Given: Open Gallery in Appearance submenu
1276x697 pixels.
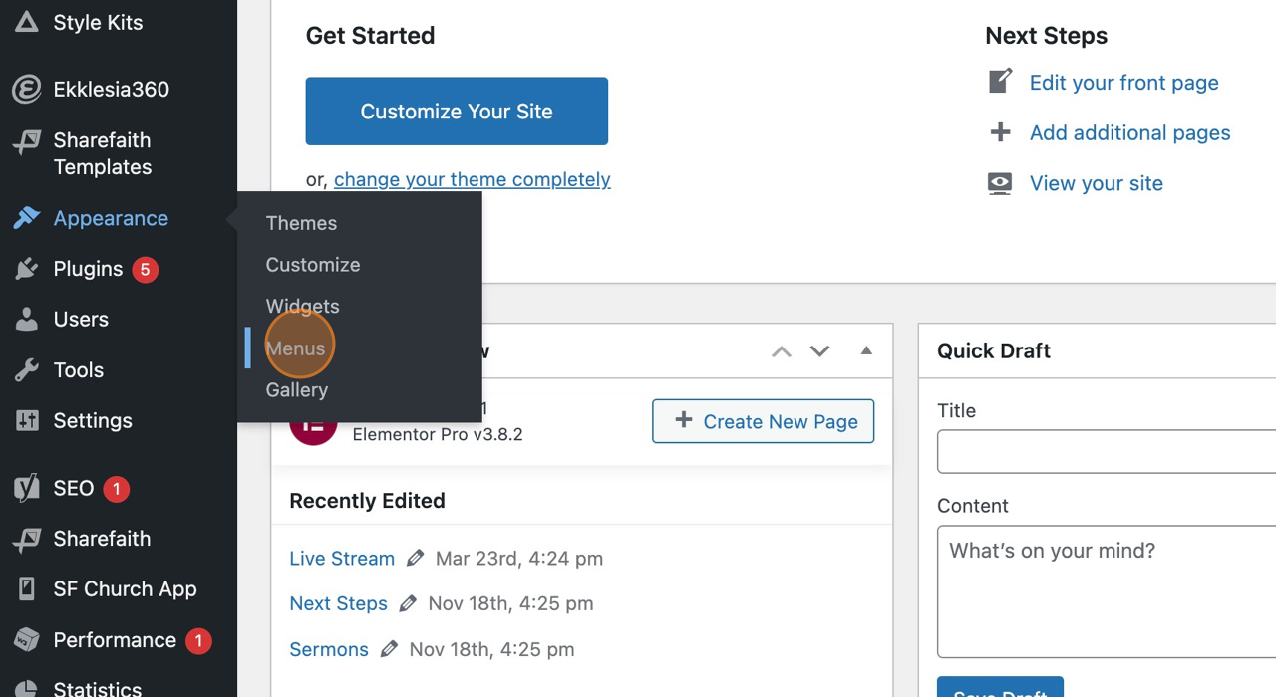Looking at the screenshot, I should (296, 390).
